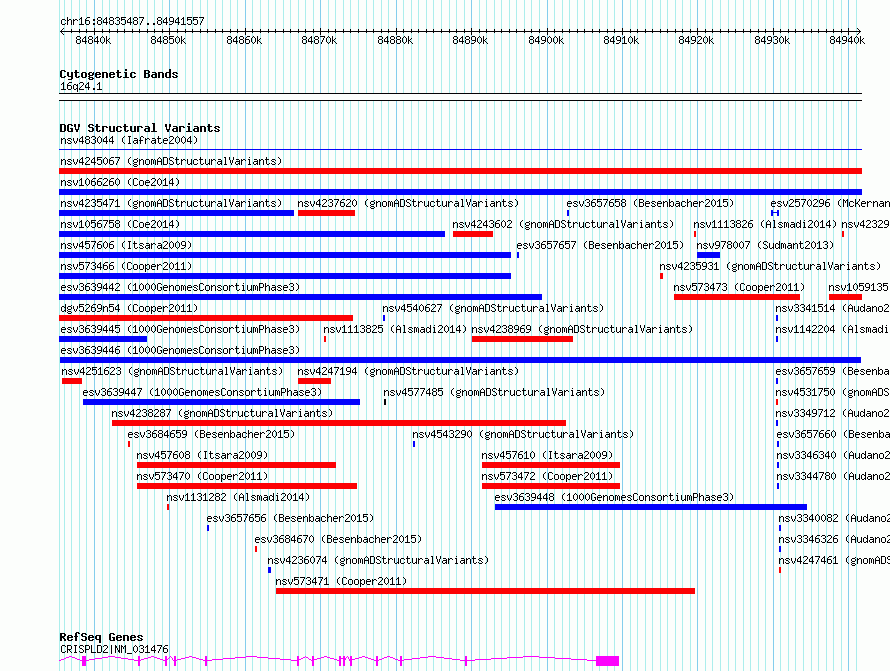This screenshot has width=890, height=671.
Task: Select the red nsv4245067 variant bar
Action: (460, 171)
